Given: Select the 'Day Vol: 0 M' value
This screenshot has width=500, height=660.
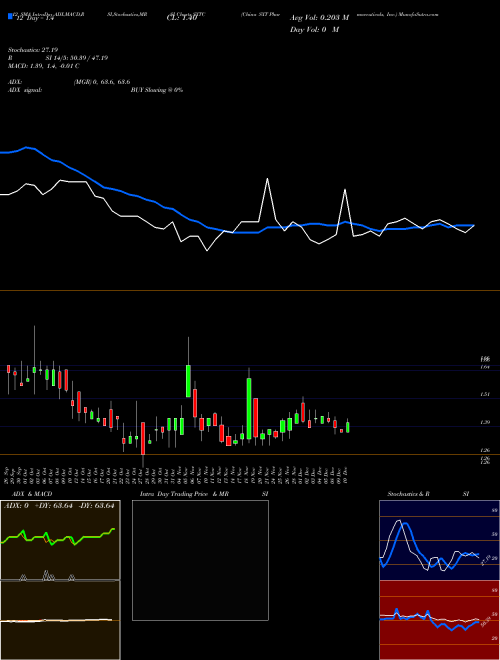Looking at the screenshot, I should 314,30.
